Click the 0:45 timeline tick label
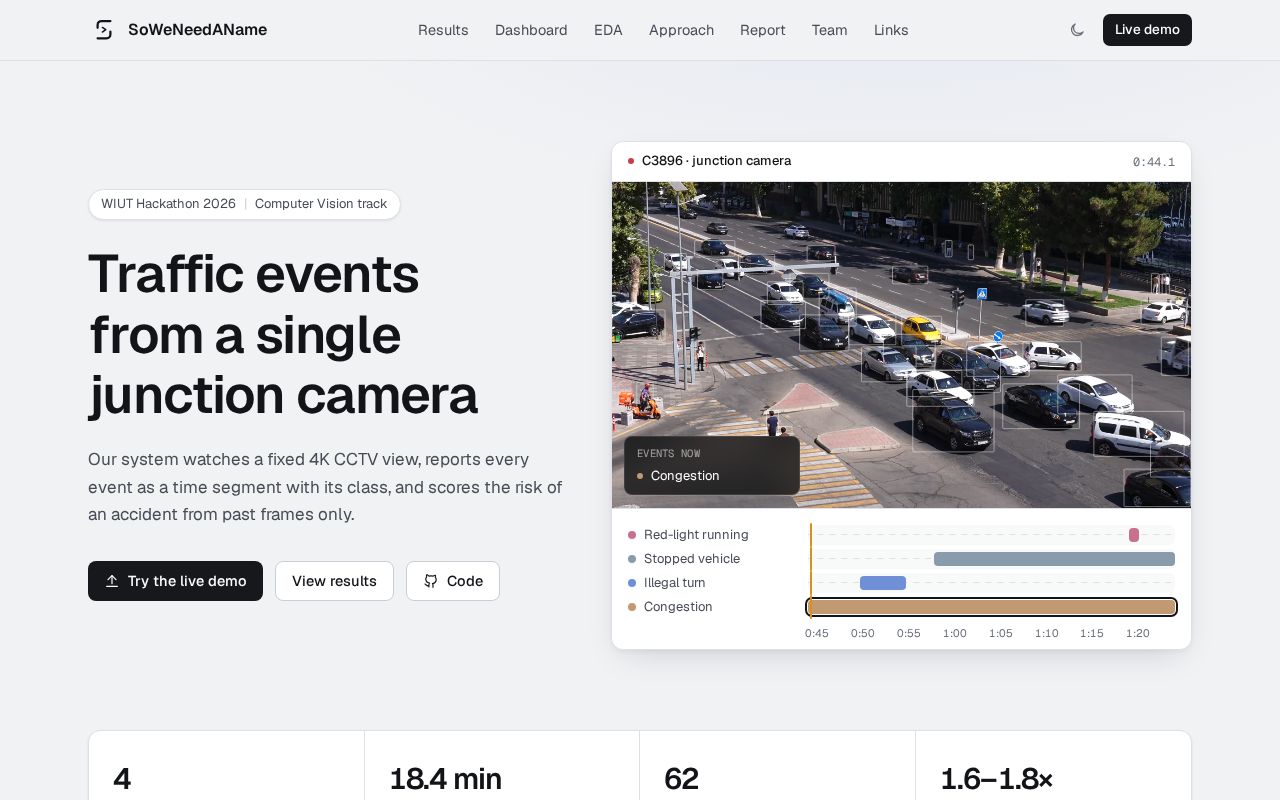The image size is (1280, 800). pyautogui.click(x=817, y=634)
